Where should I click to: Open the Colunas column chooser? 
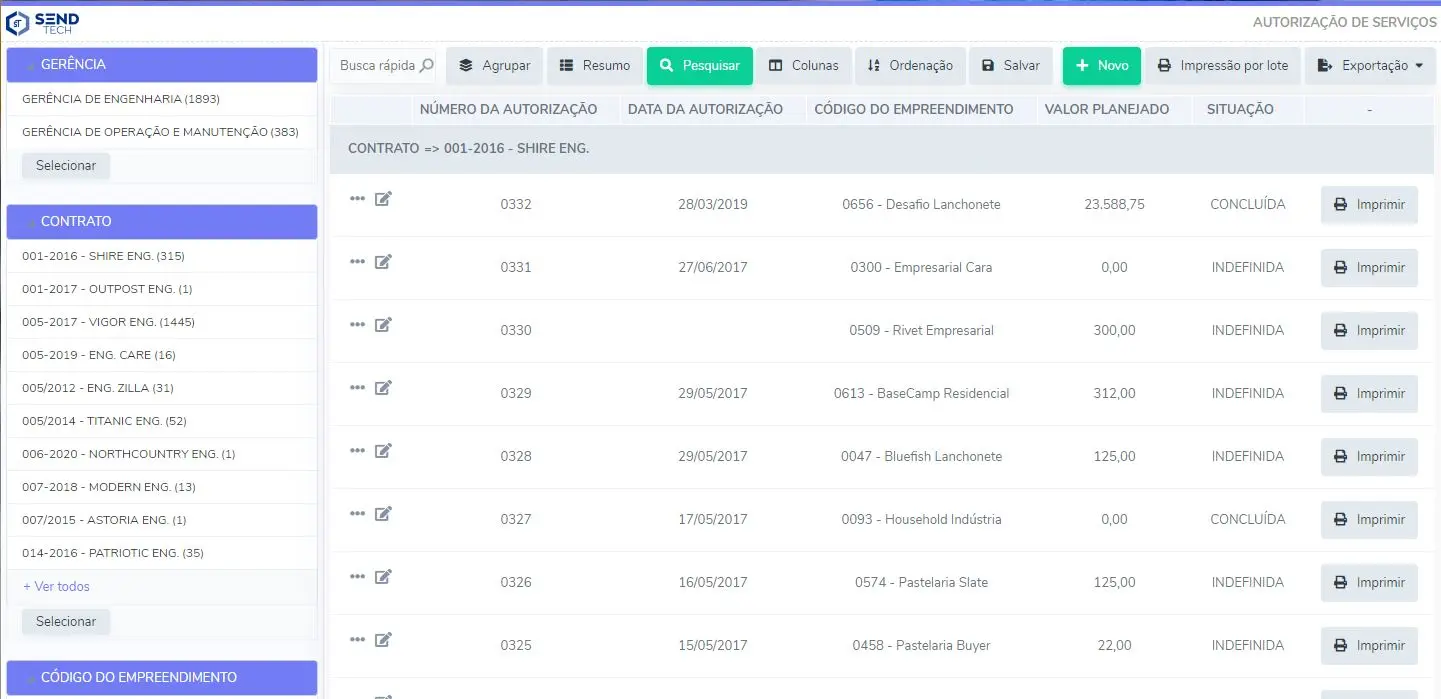803,66
